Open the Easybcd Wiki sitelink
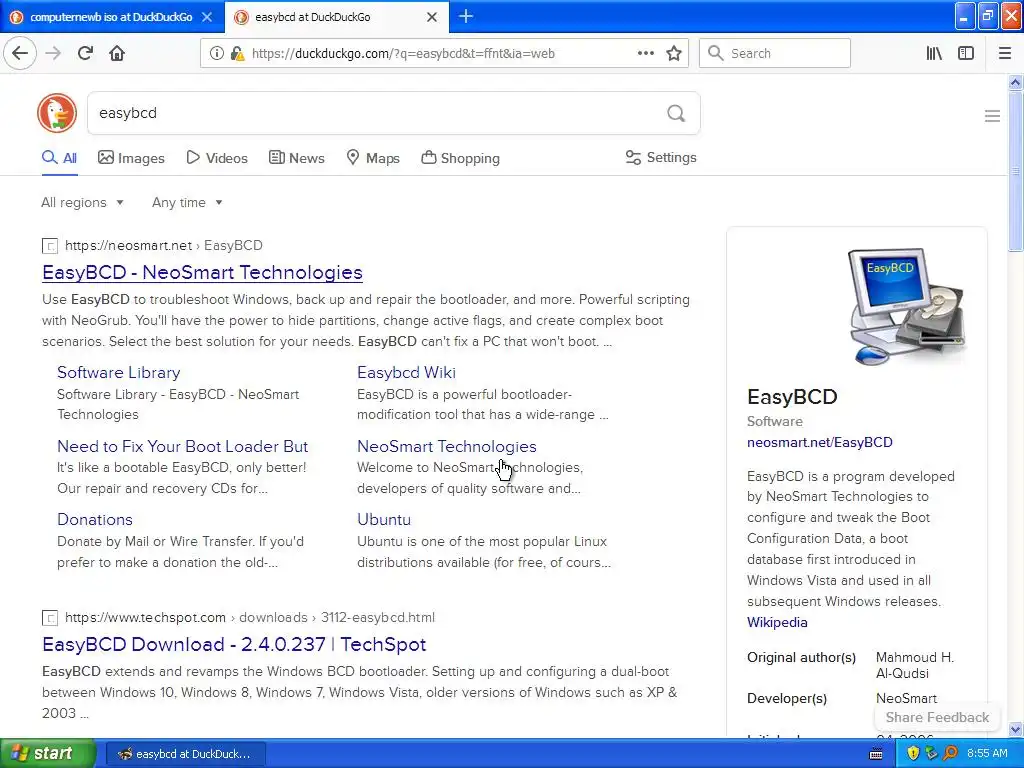This screenshot has width=1024, height=768. (406, 372)
